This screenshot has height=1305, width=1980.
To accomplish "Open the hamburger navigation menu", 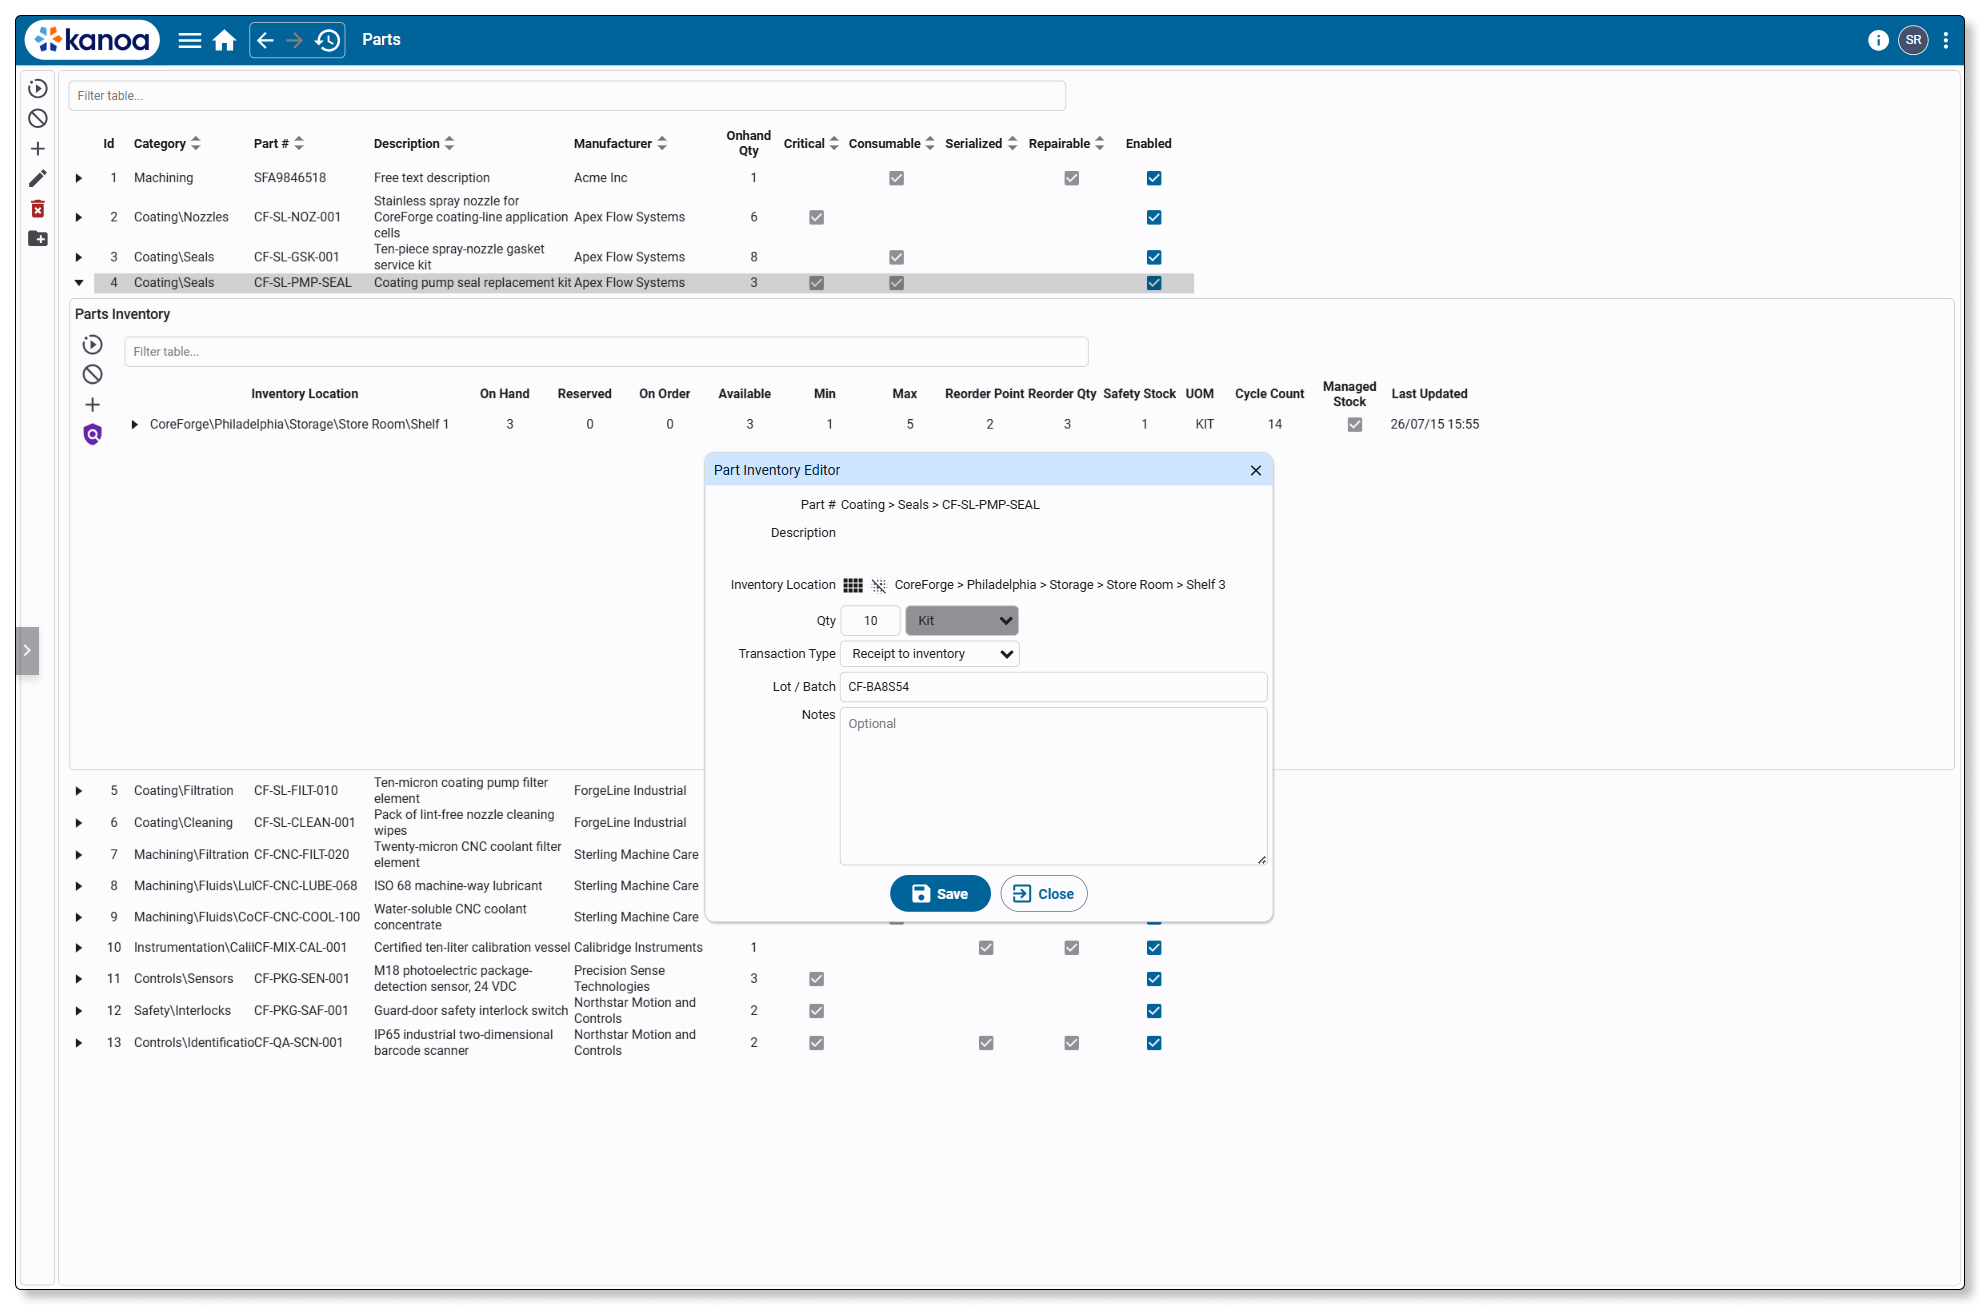I will click(190, 40).
